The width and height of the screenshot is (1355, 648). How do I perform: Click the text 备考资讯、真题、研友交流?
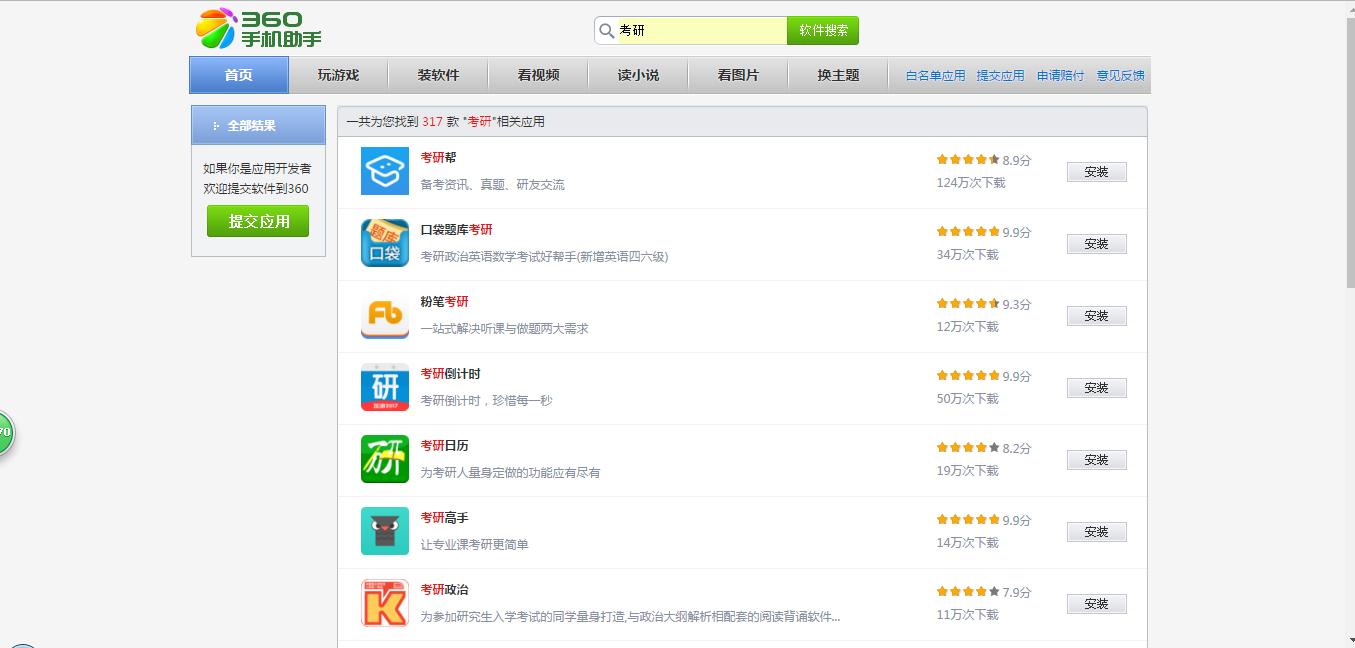(x=492, y=185)
